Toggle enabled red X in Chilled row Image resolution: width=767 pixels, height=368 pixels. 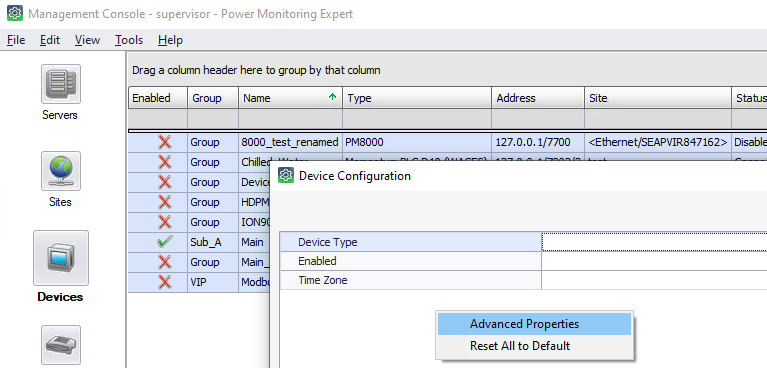point(165,162)
